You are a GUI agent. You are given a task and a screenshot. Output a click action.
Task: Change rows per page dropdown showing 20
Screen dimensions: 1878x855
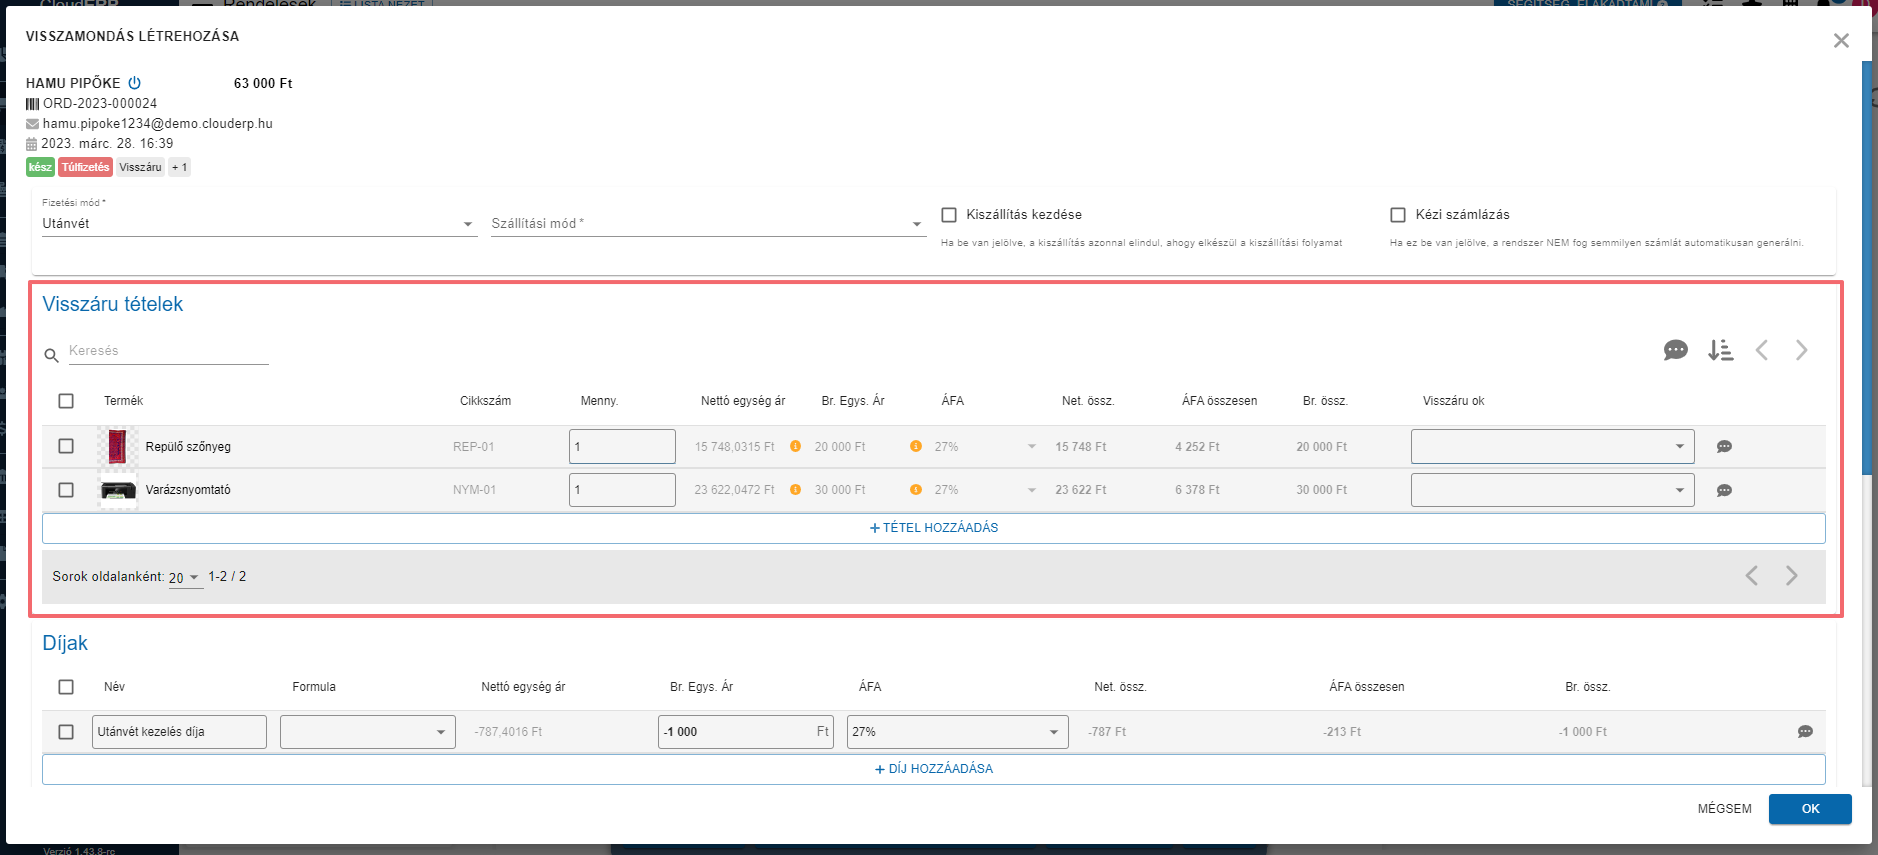coord(184,578)
